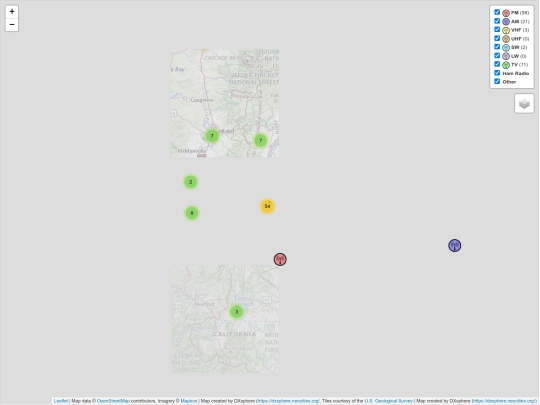Uncheck the FM stations checkbox
Viewport: 540px width, 405px height.
point(497,12)
